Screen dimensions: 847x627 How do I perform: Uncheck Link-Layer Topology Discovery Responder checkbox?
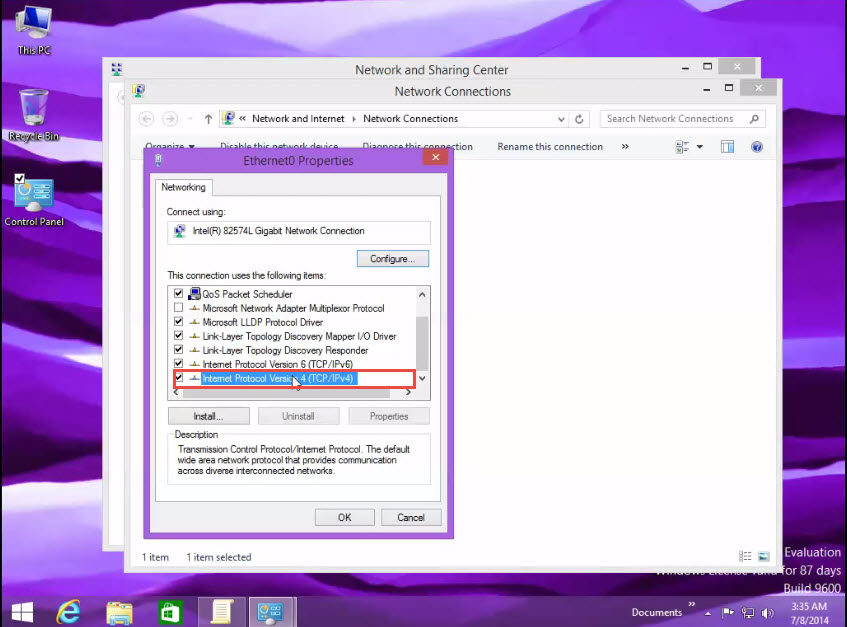tap(179, 350)
